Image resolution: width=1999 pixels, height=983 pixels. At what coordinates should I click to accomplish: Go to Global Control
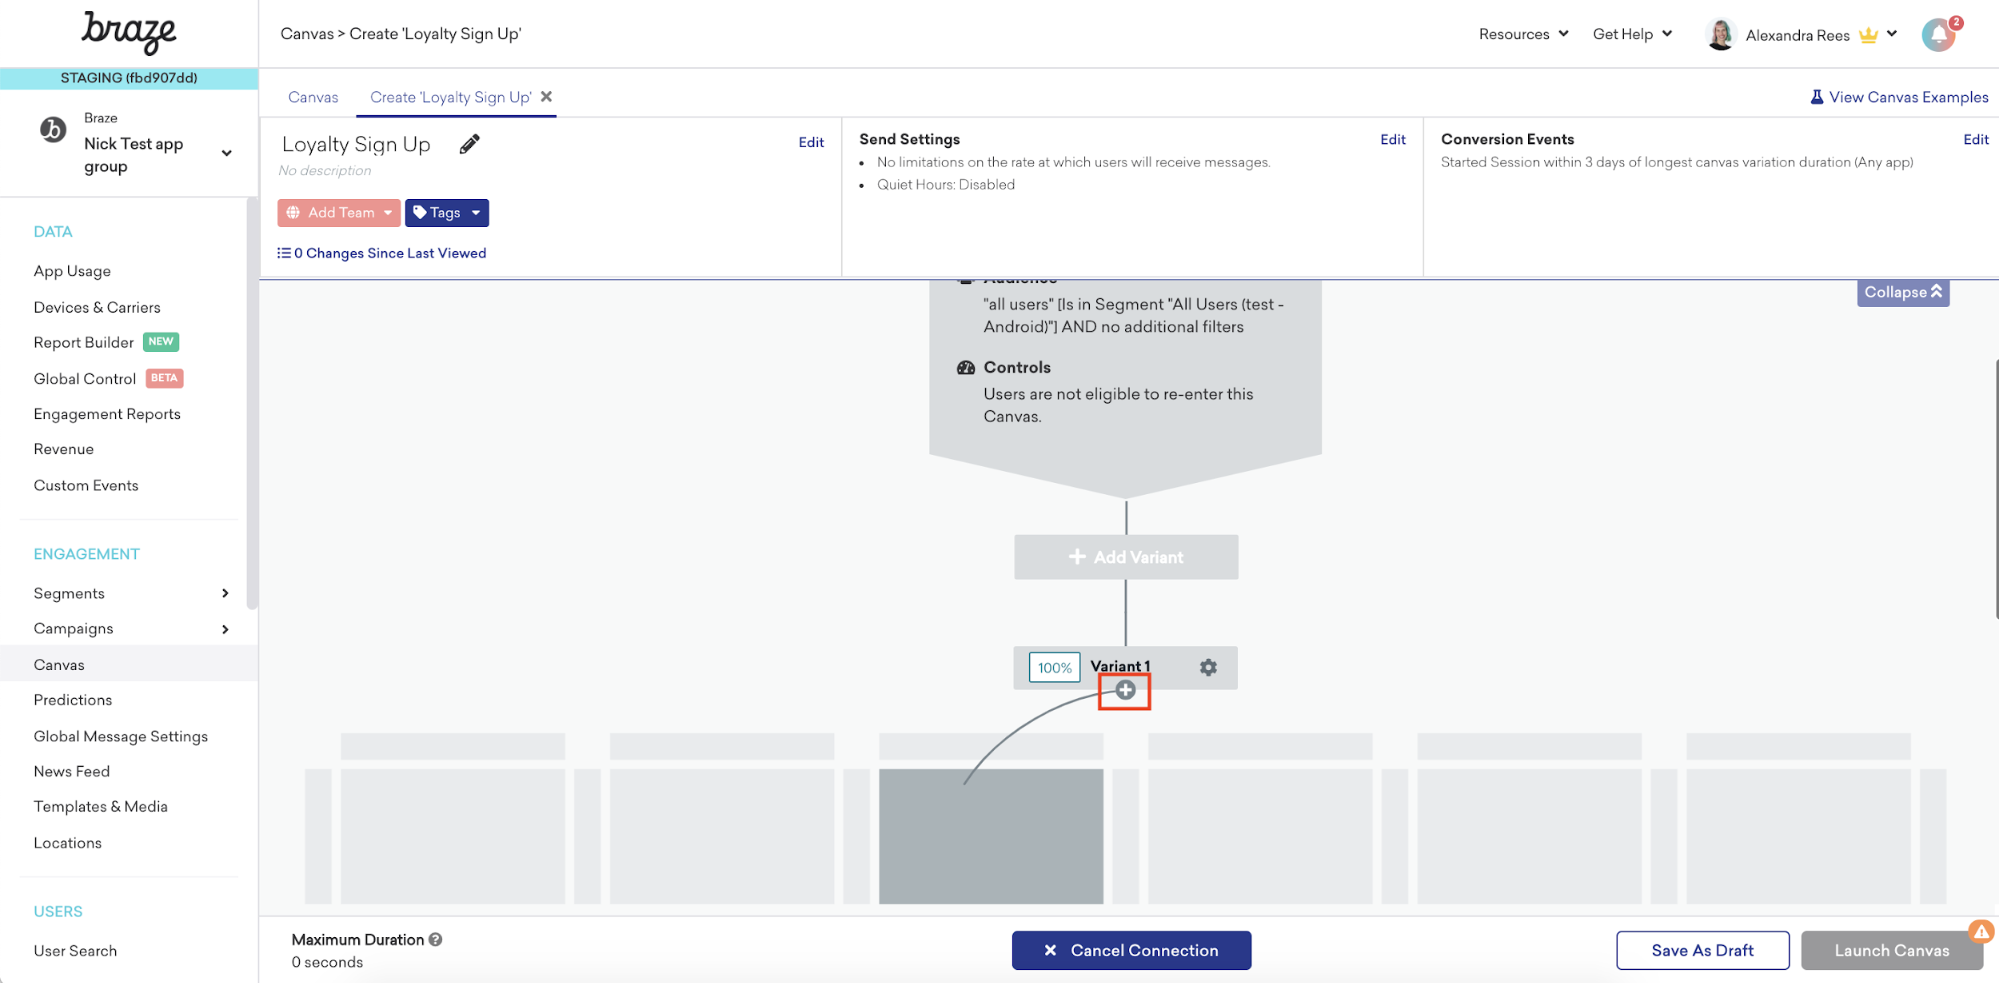tap(85, 379)
